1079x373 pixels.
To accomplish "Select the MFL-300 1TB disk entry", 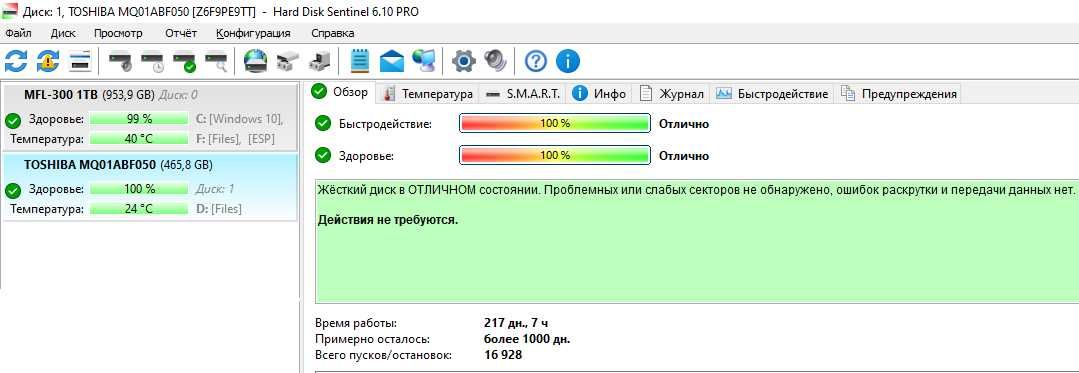I will 150,117.
